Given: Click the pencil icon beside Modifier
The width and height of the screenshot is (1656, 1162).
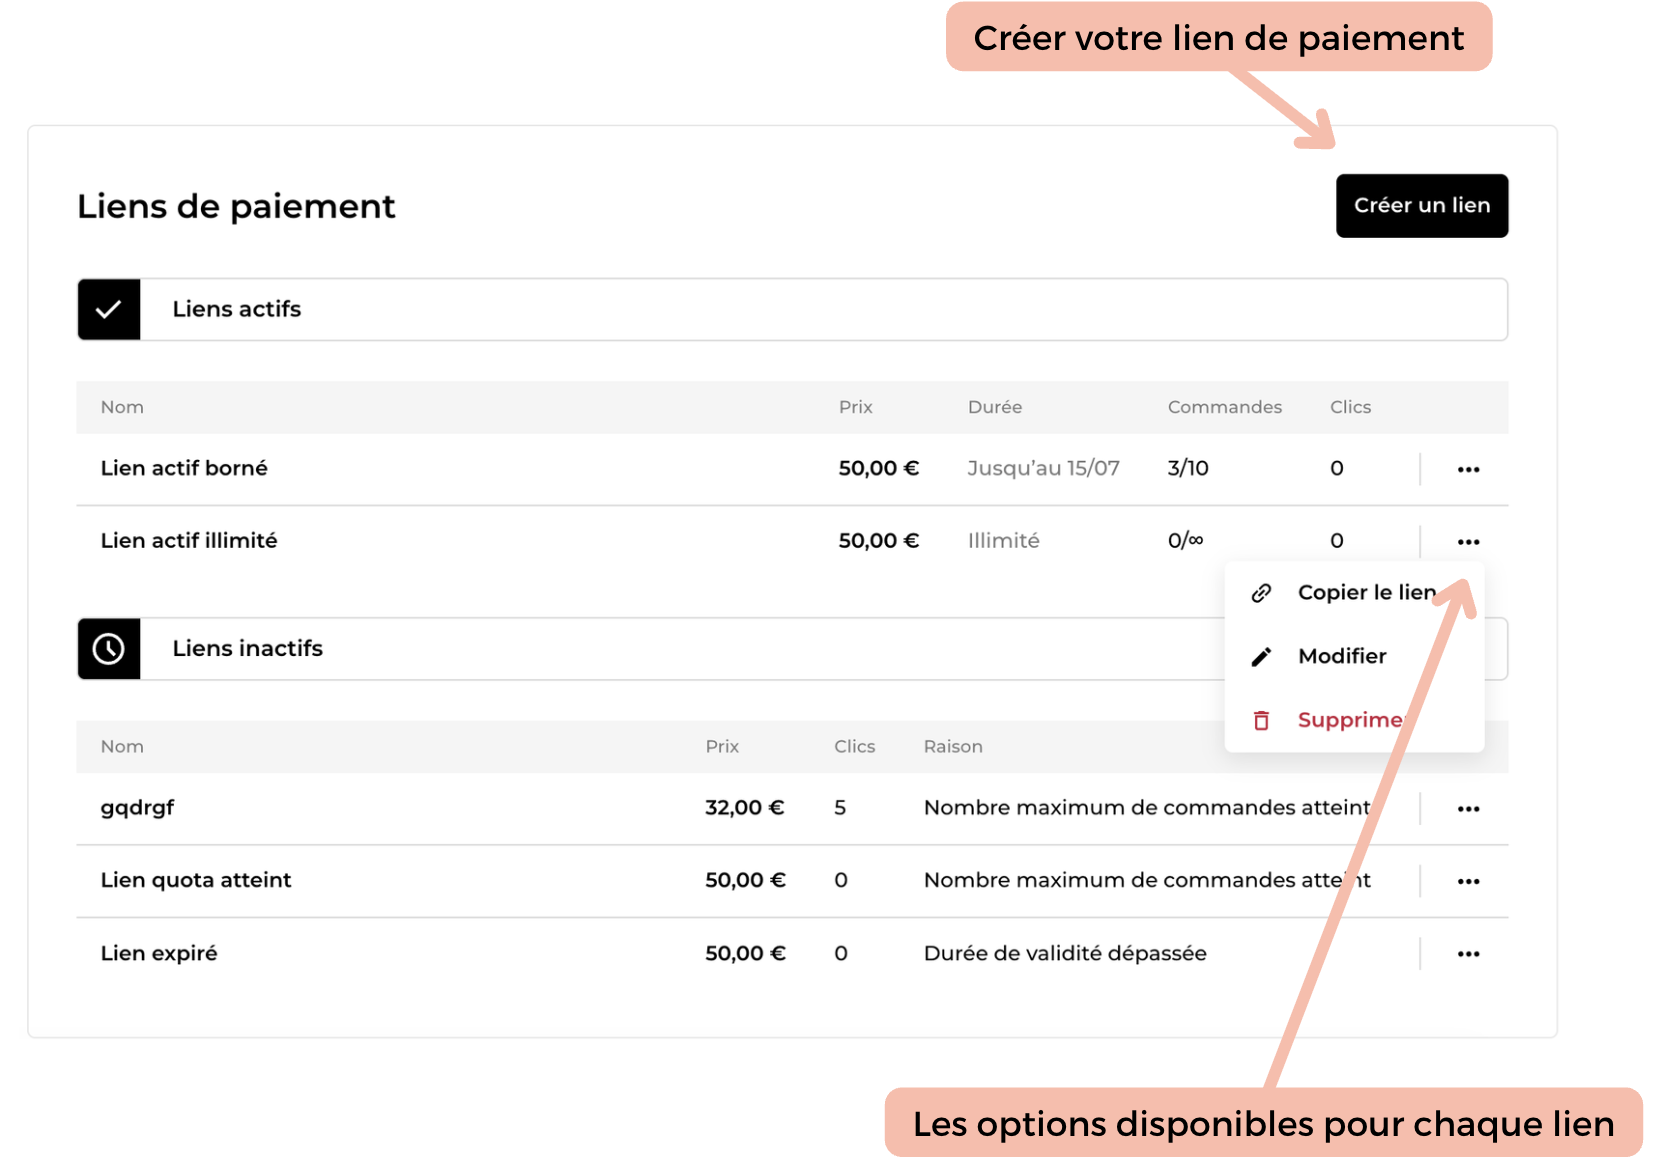Looking at the screenshot, I should coord(1262,656).
